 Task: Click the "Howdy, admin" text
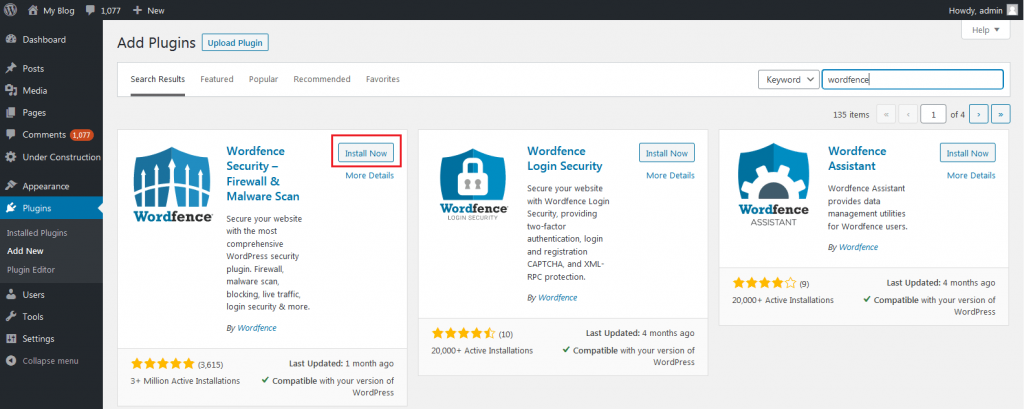tap(974, 10)
